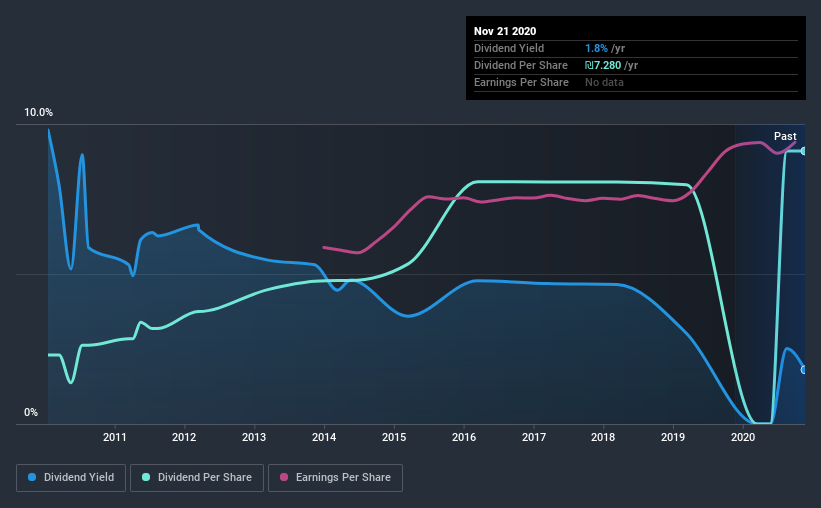
Task: Select the 2016 x-axis label
Action: [x=464, y=437]
